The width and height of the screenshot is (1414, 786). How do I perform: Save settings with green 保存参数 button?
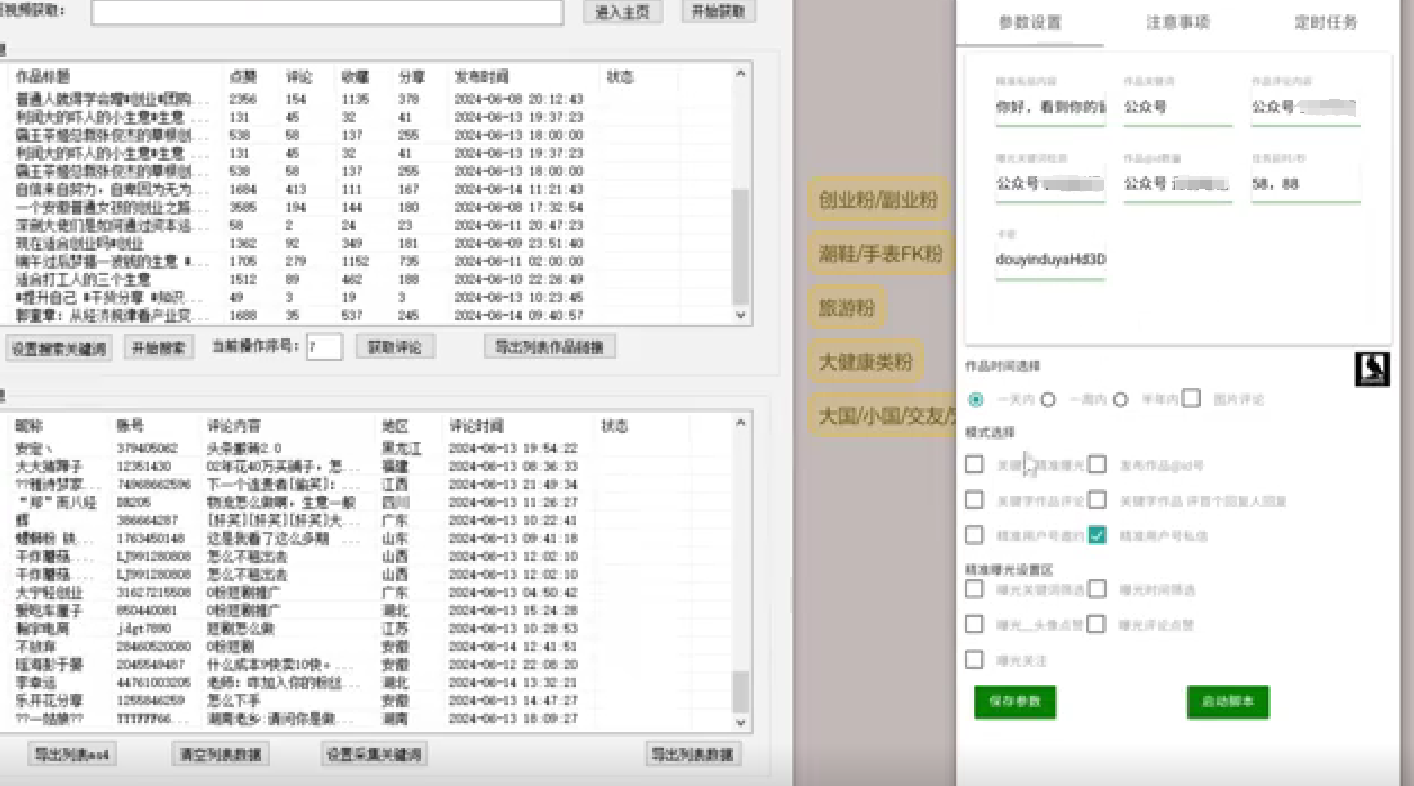[1015, 702]
